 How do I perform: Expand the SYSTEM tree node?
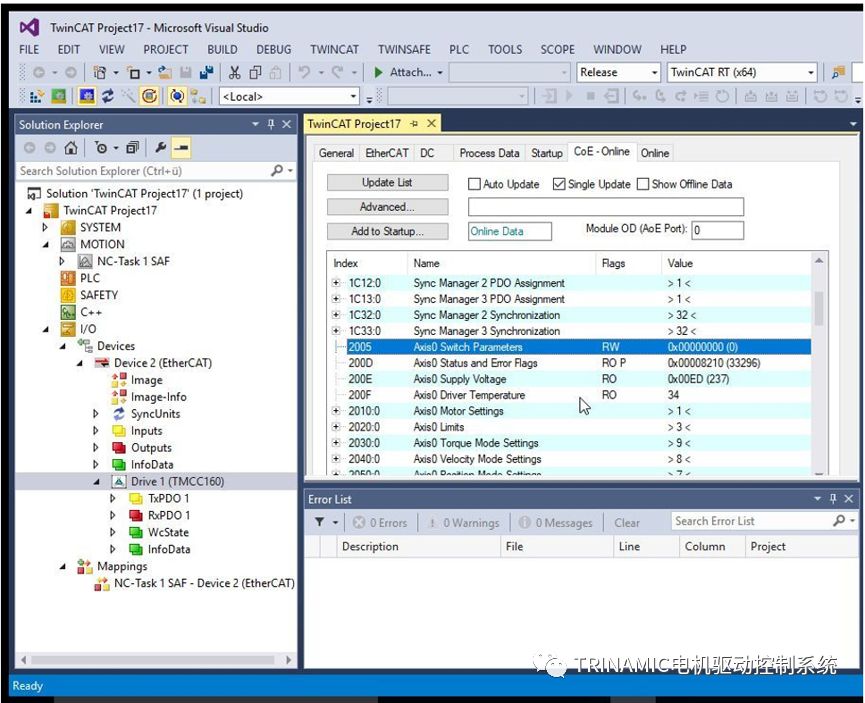tap(45, 227)
